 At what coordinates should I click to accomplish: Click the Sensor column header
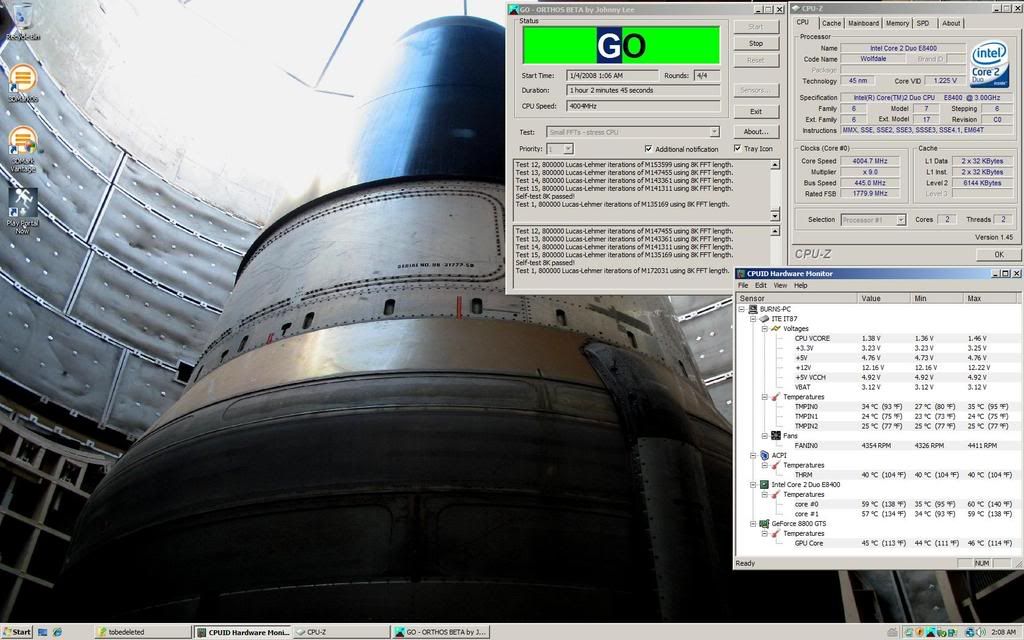tap(796, 298)
